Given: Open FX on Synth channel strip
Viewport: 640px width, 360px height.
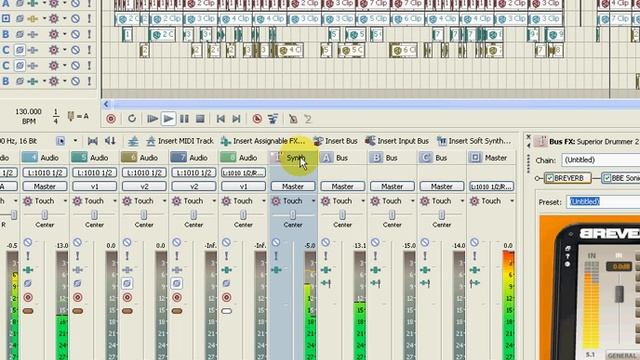Looking at the screenshot, I should coord(276,270).
